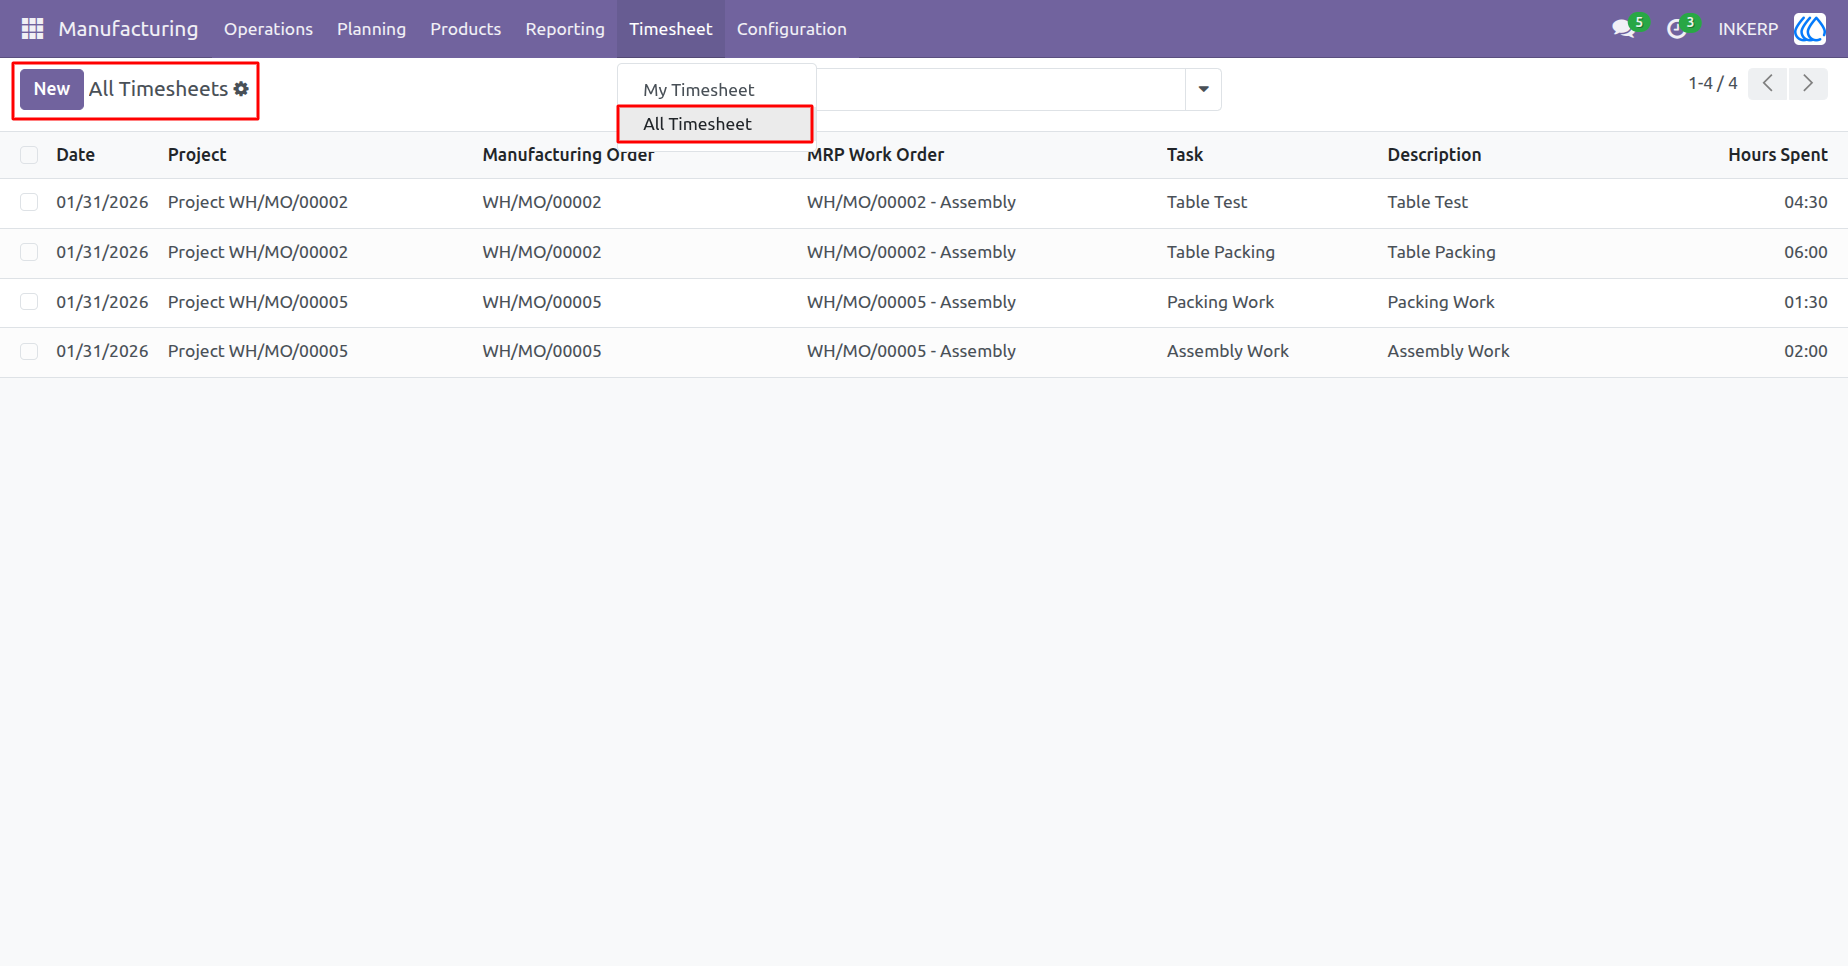Open the apps grid home menu
This screenshot has height=966, width=1848.
tap(32, 29)
